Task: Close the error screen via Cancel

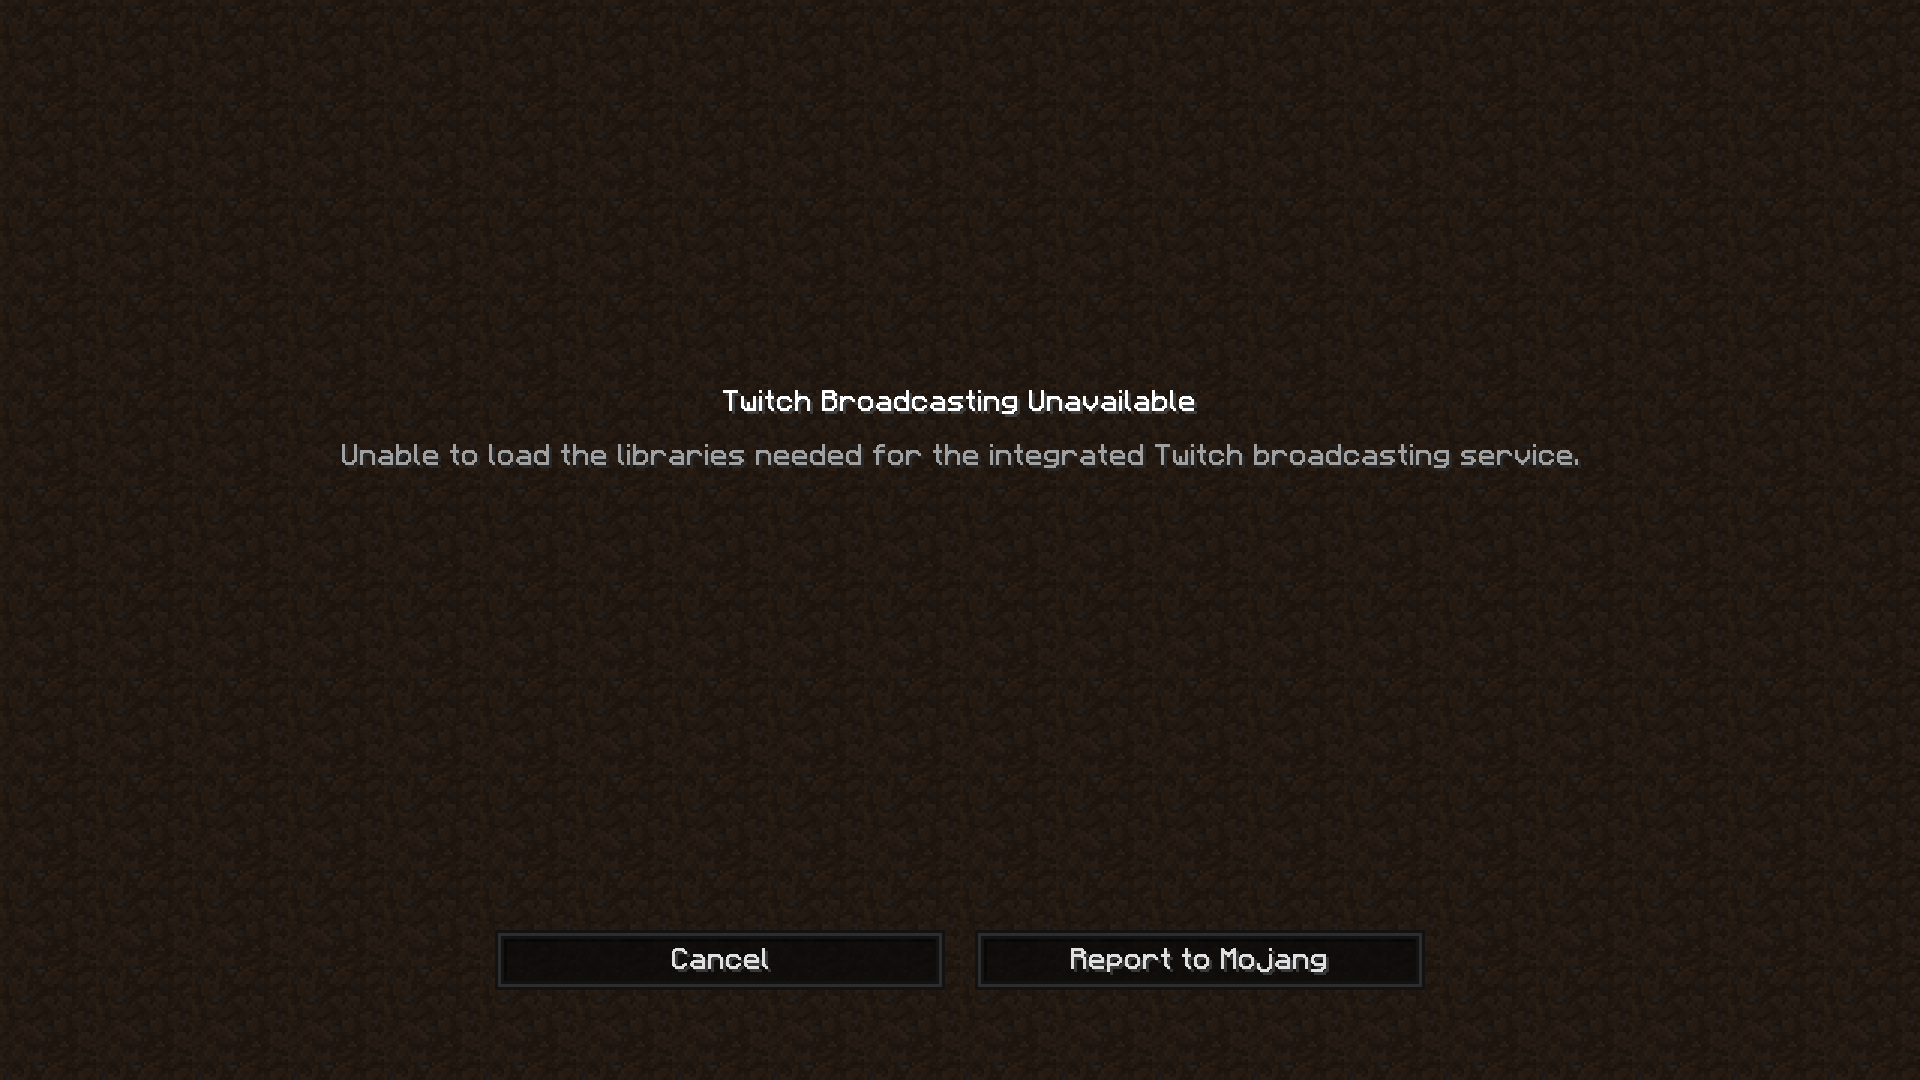Action: pos(720,960)
